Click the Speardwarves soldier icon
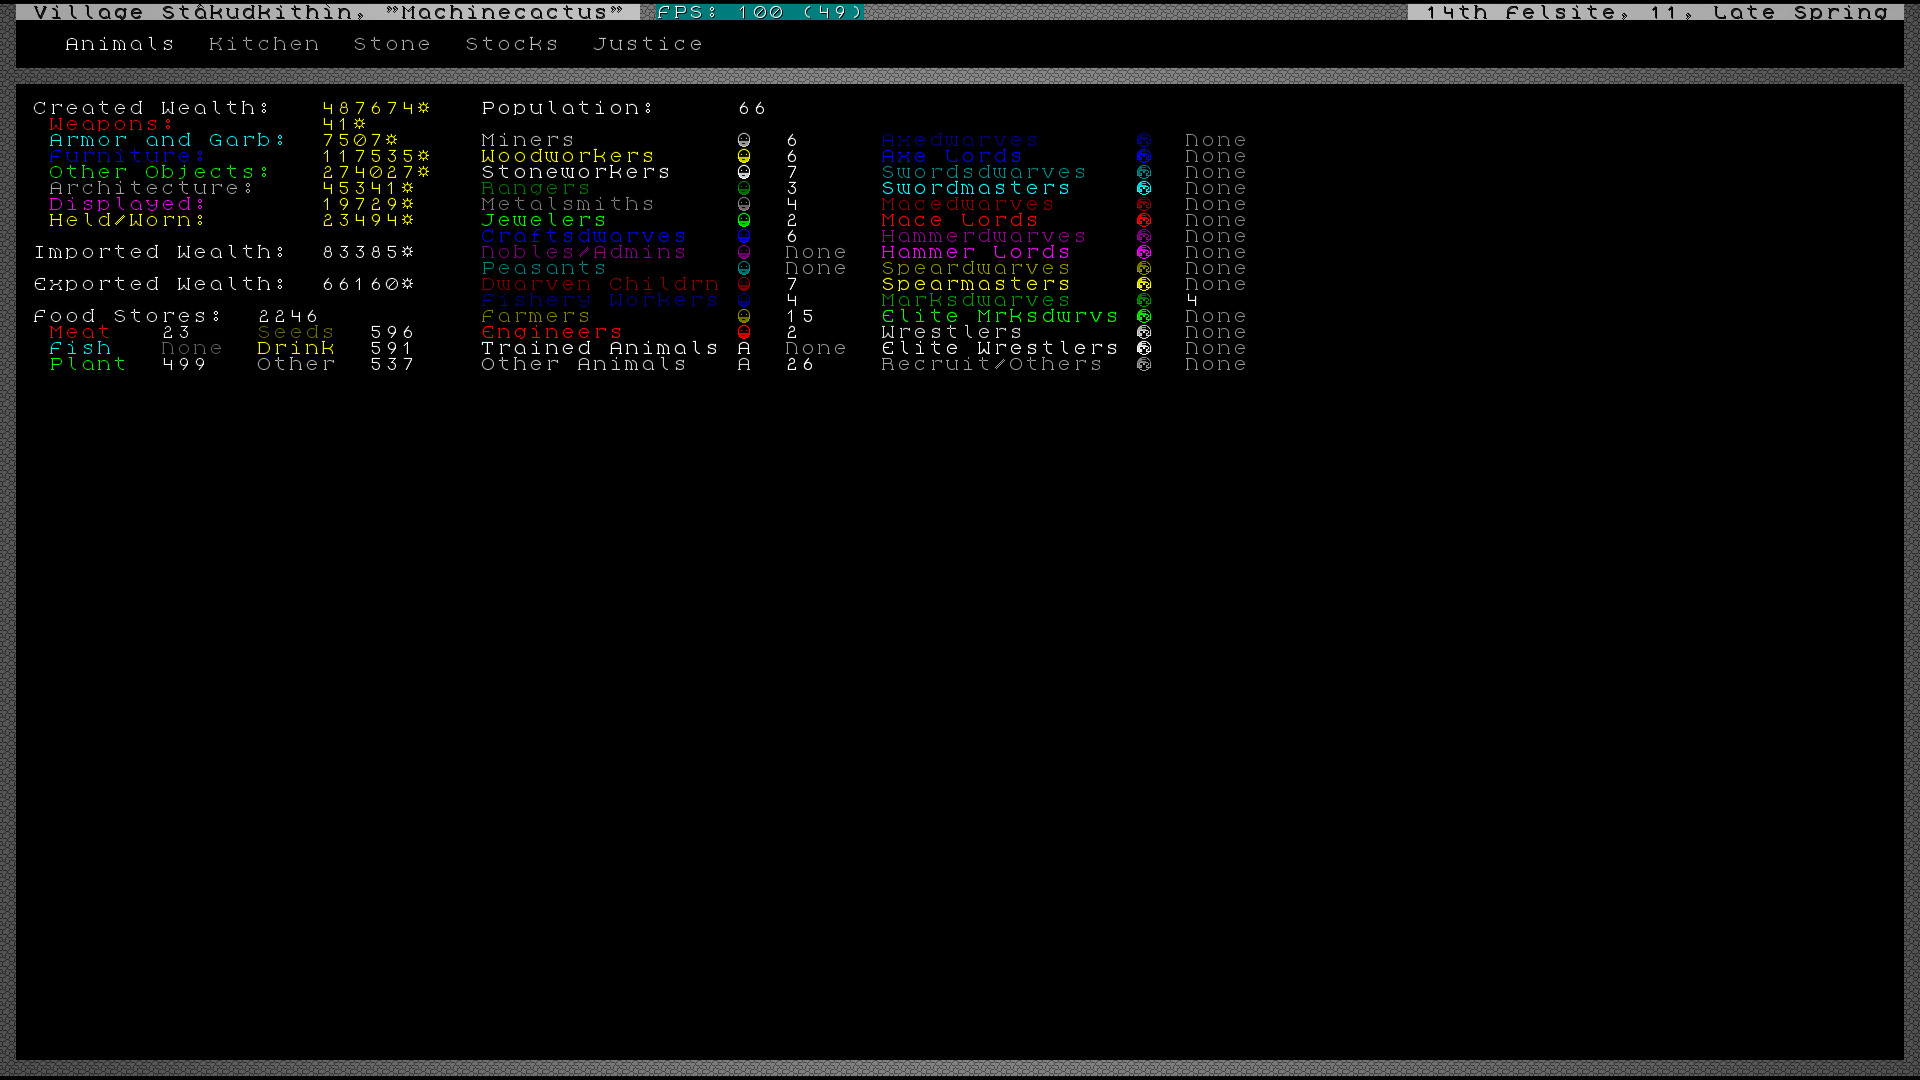Viewport: 1920px width, 1080px height. [x=1144, y=268]
